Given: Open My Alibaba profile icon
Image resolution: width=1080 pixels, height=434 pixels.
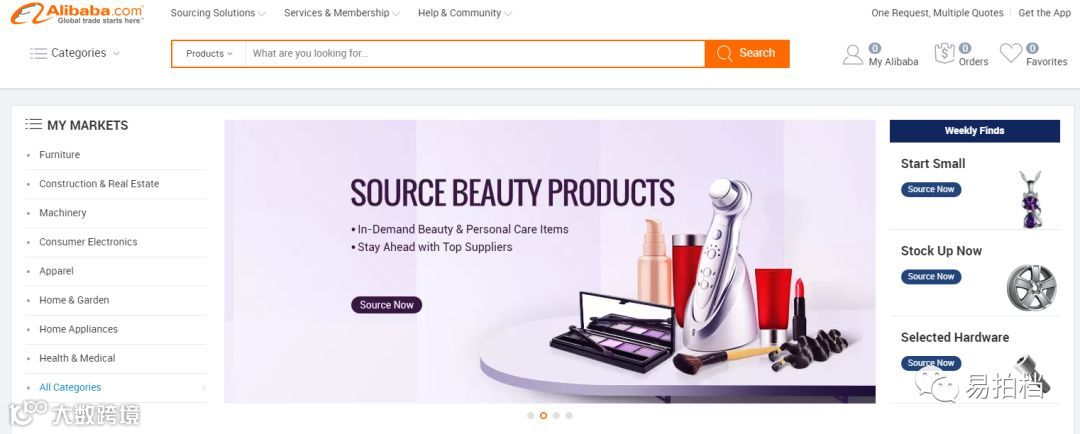Looking at the screenshot, I should coord(853,55).
